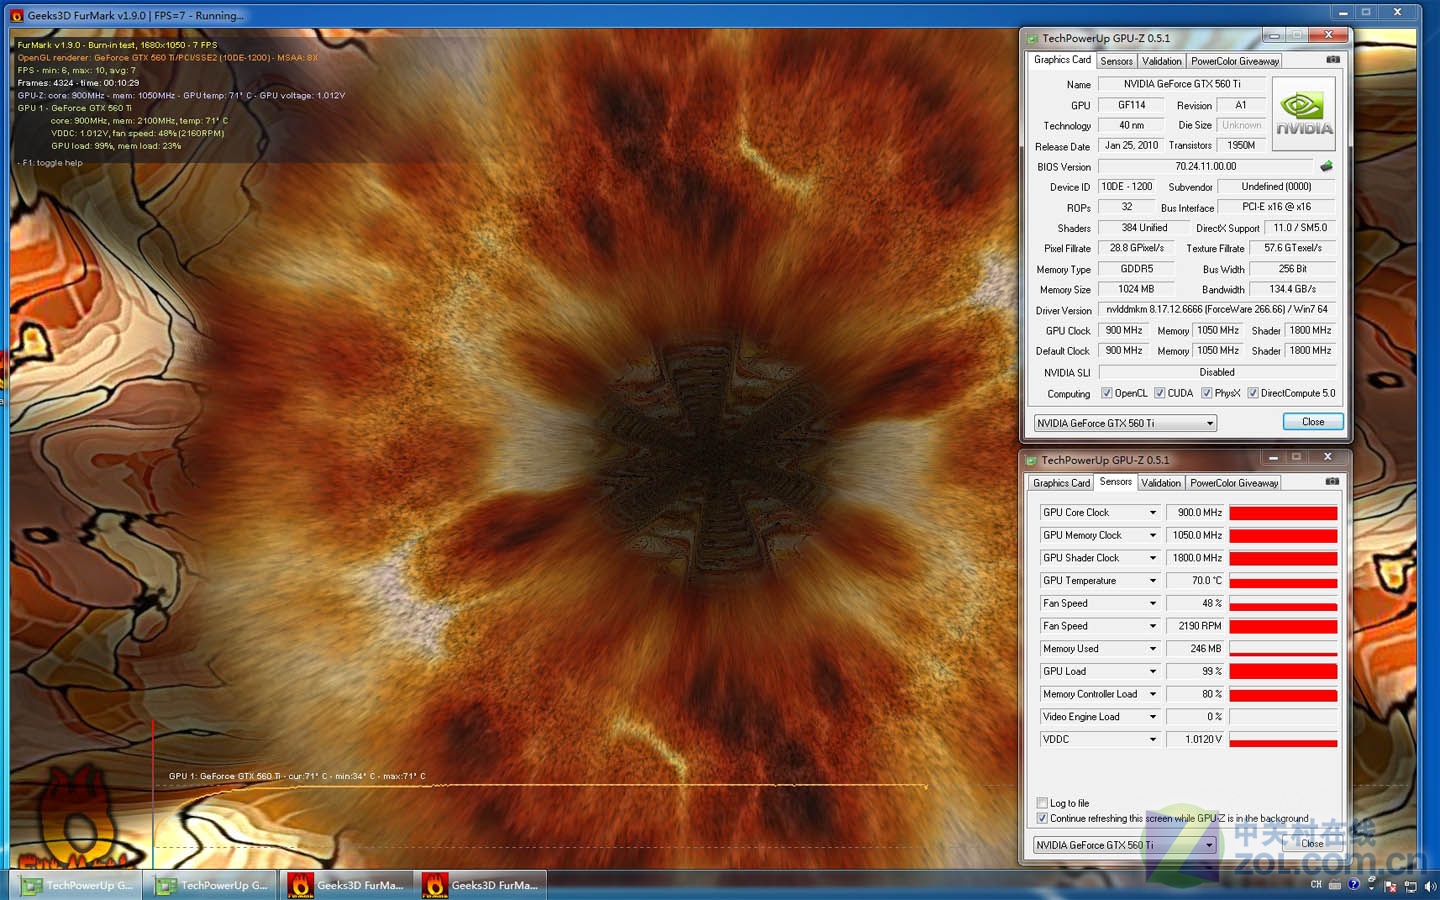Click the NVIDIA logo in GPU-Z

point(1303,115)
